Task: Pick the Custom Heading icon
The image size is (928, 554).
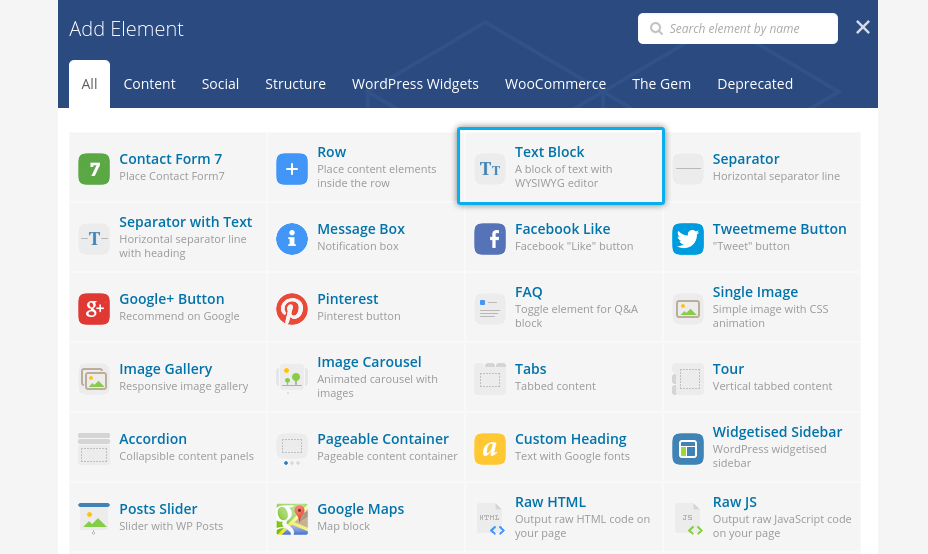Action: [x=490, y=449]
